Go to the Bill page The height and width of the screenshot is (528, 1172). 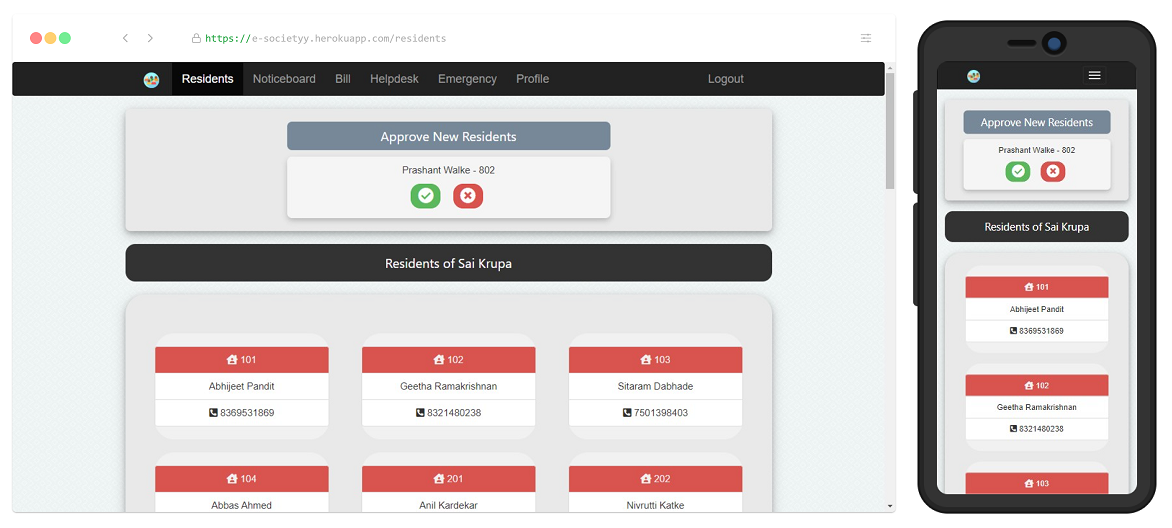point(342,79)
